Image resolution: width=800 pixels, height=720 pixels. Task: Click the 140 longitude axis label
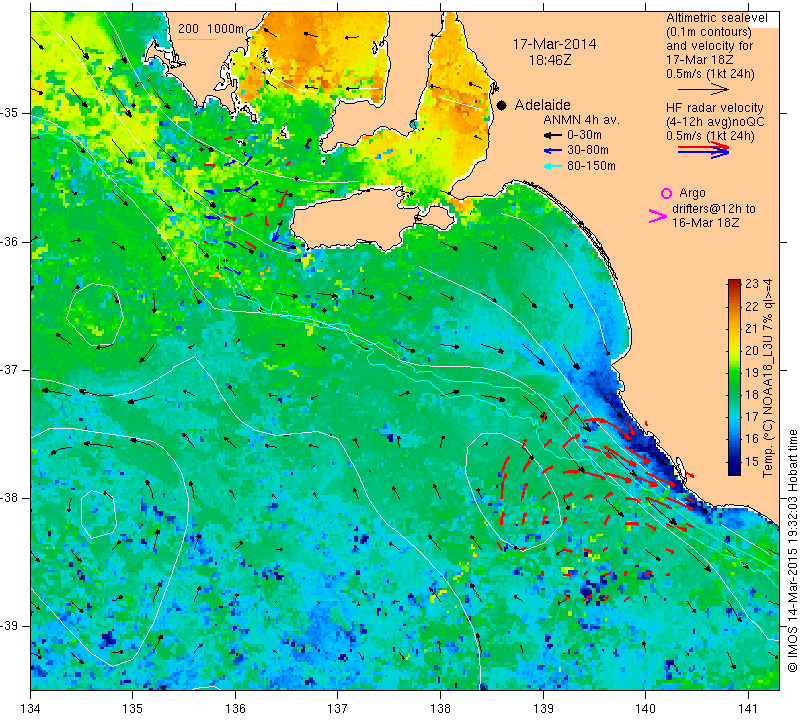[x=645, y=709]
